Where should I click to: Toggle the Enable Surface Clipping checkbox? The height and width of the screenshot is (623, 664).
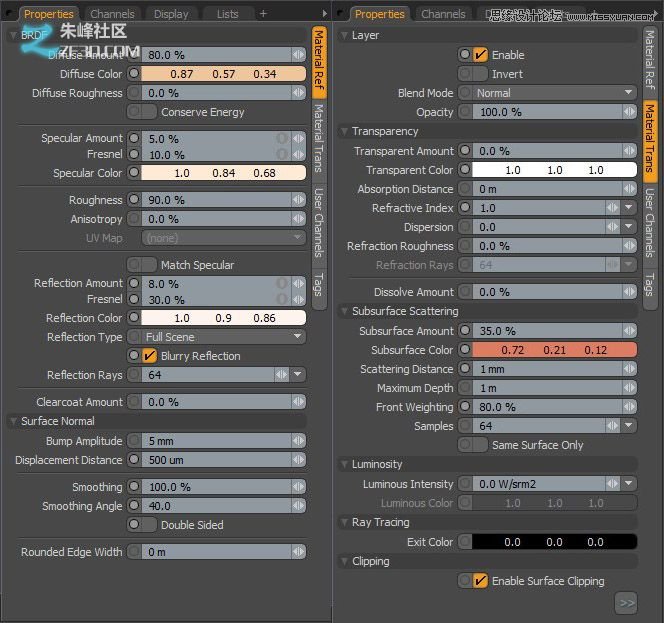click(480, 581)
